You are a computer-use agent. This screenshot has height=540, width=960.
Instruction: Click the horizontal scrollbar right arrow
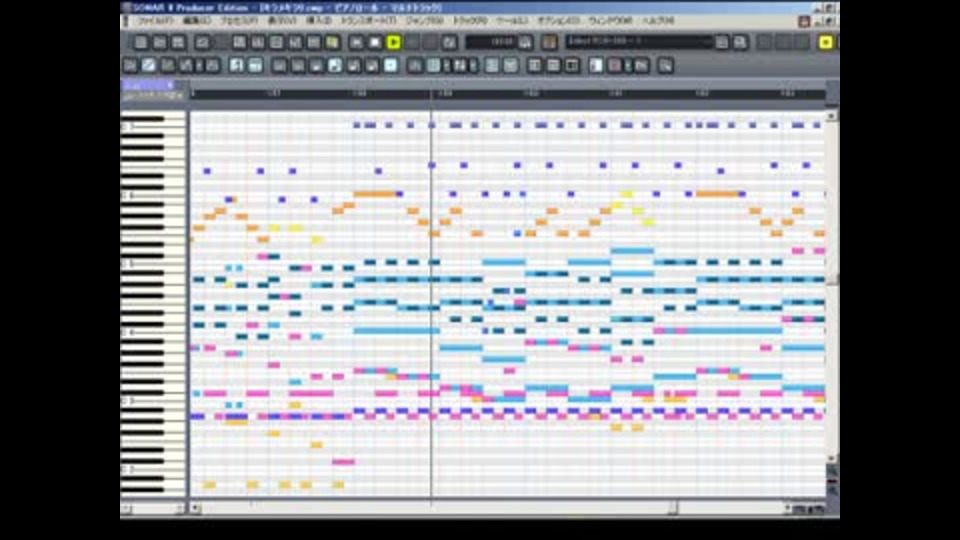pyautogui.click(x=787, y=508)
